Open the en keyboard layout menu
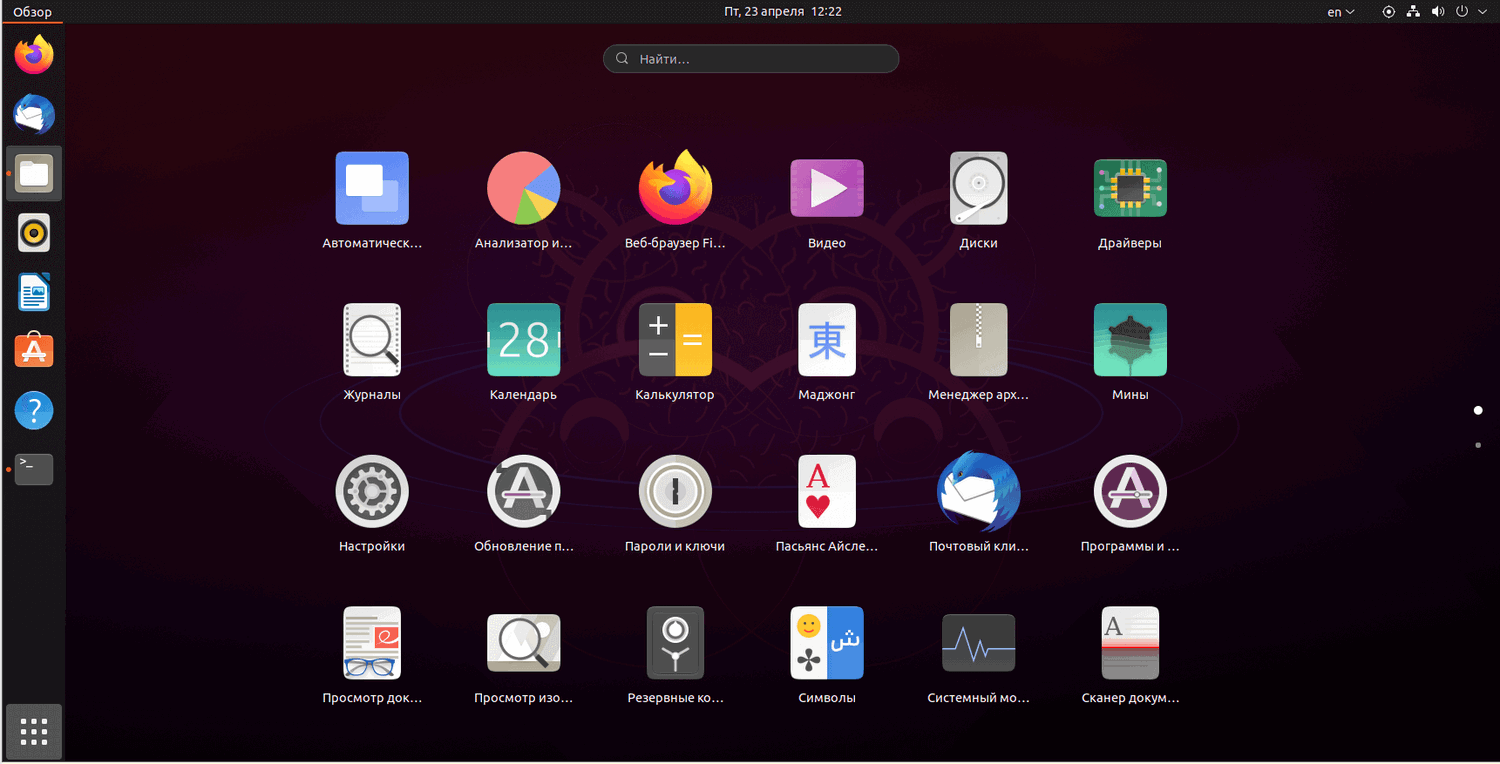Image resolution: width=1500 pixels, height=764 pixels. [1341, 12]
